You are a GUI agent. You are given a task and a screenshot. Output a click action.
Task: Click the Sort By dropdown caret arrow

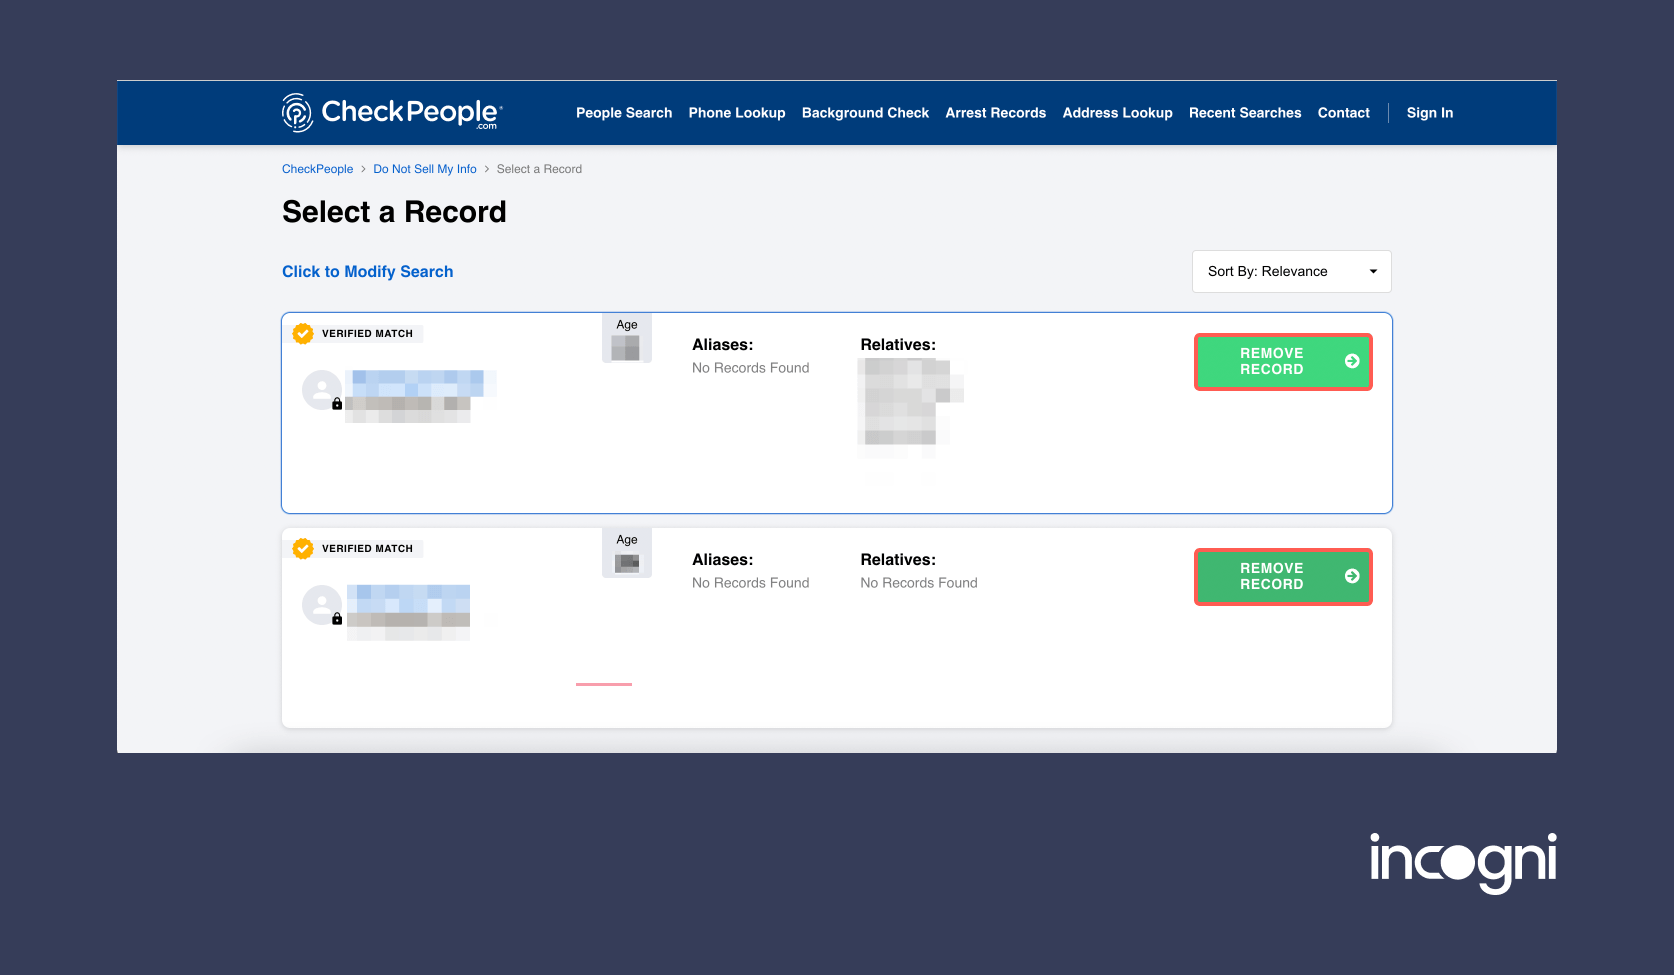tap(1373, 272)
